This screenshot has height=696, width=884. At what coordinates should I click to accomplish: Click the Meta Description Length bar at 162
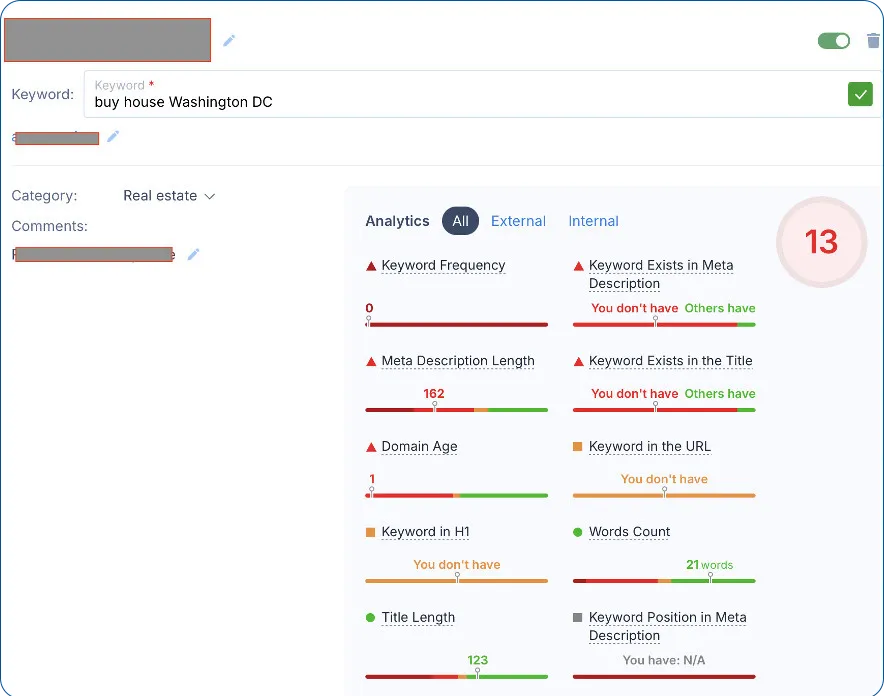[x=434, y=410]
